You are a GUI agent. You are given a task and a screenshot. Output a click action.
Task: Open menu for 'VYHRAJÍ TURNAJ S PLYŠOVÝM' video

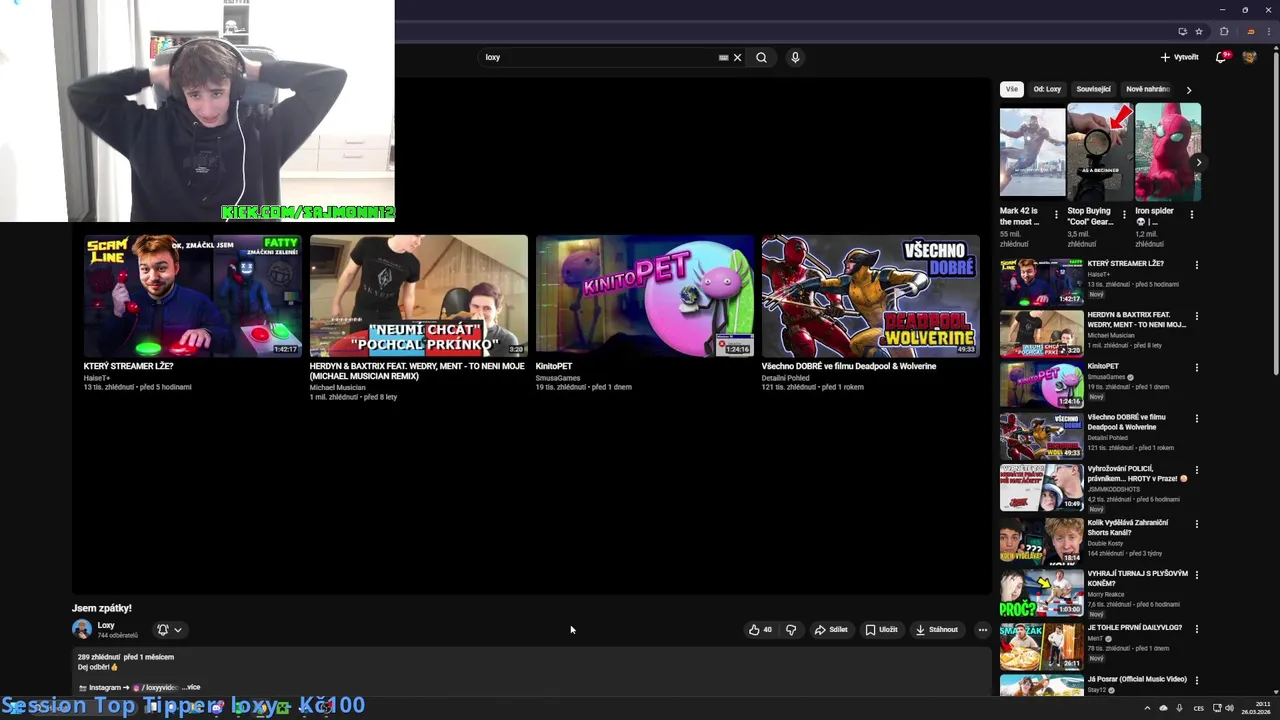coord(1197,575)
